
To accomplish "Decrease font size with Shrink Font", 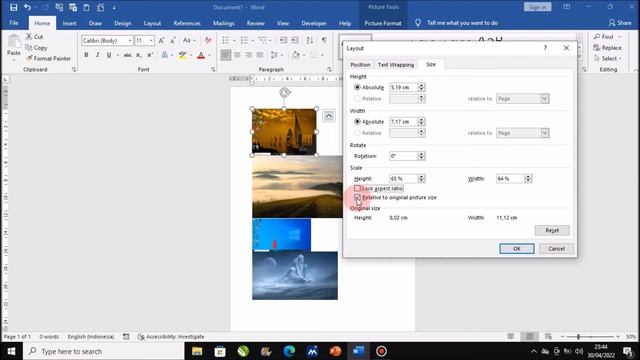I will coord(173,40).
